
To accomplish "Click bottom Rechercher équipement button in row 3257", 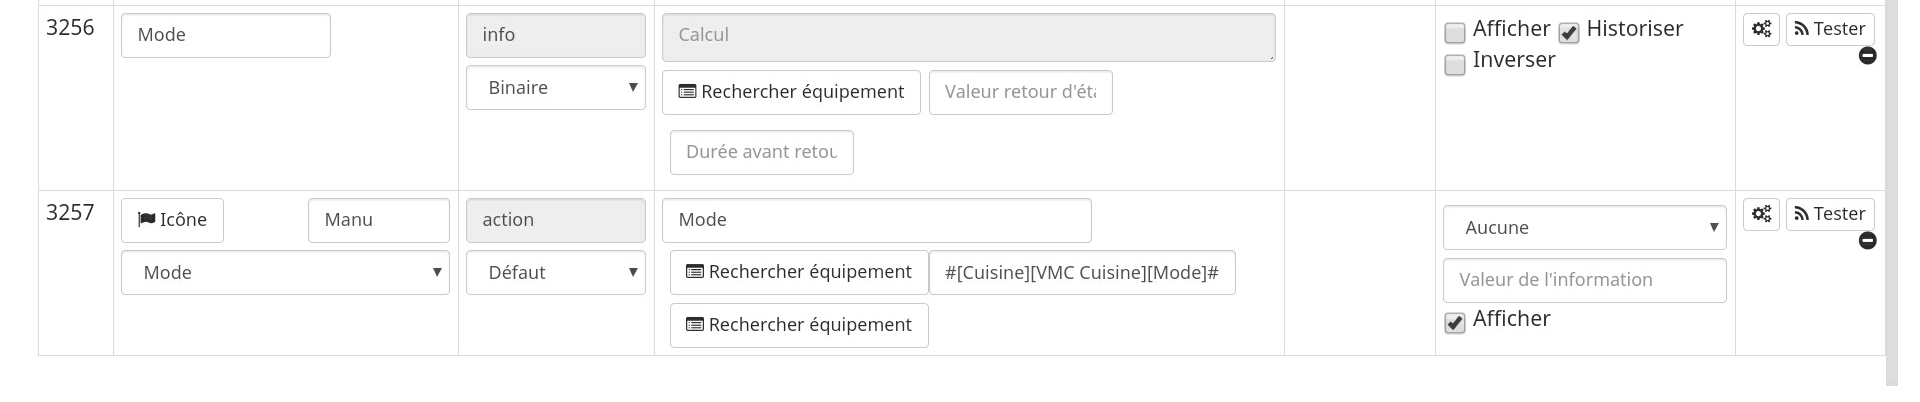I will coord(799,325).
